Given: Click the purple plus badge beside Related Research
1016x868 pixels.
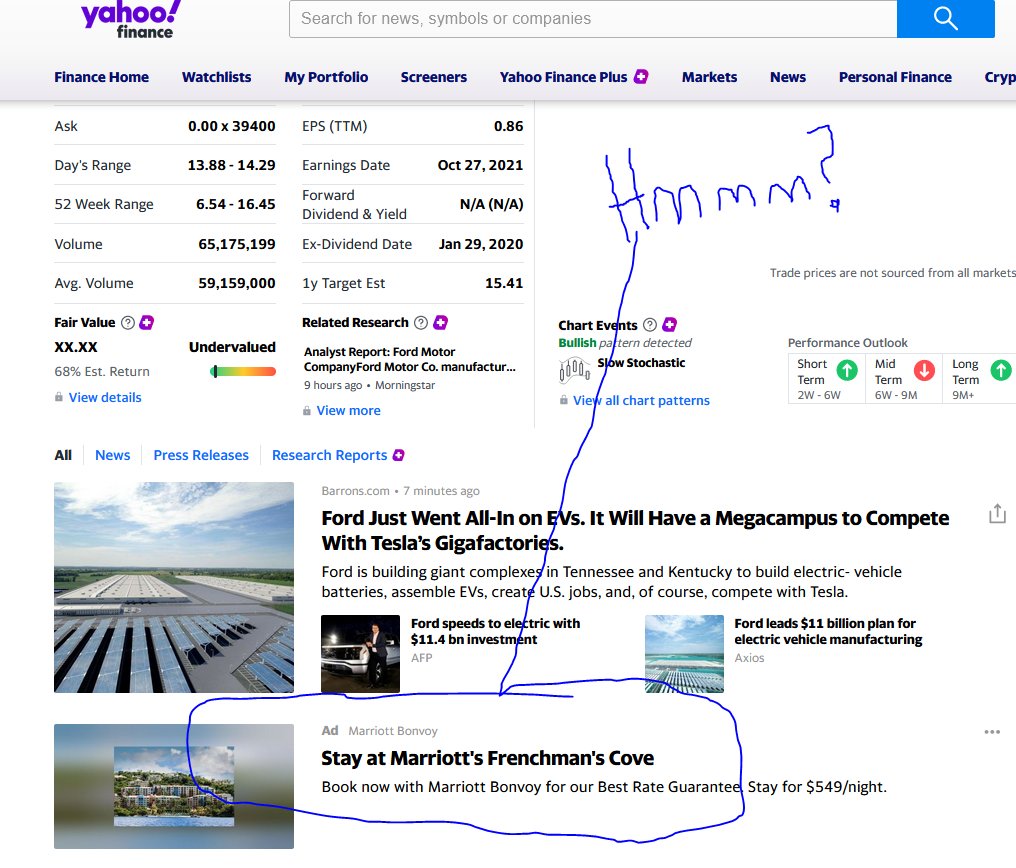Looking at the screenshot, I should tap(441, 322).
